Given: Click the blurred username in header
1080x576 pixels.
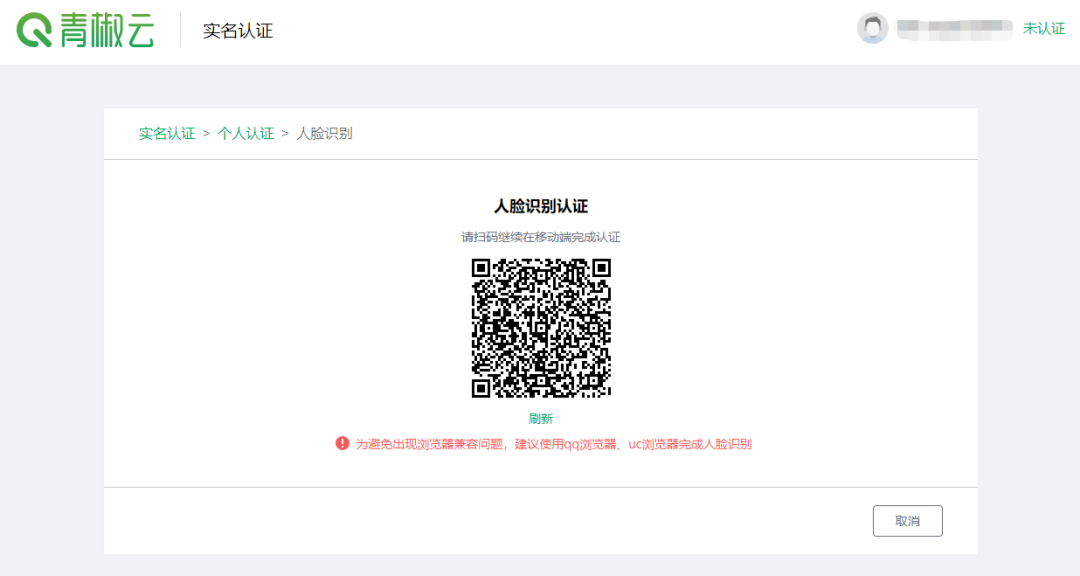Looking at the screenshot, I should (955, 29).
